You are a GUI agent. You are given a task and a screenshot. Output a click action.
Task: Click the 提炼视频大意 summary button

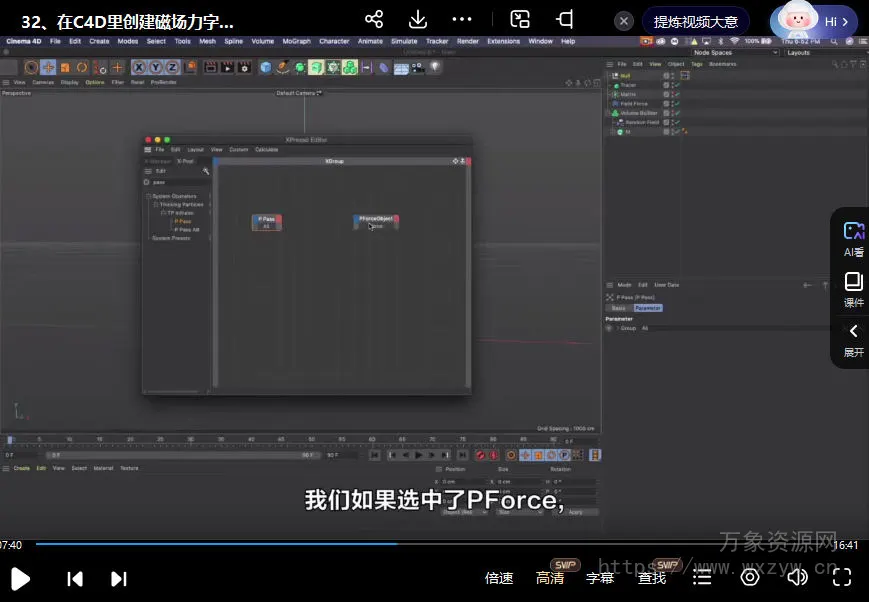click(x=695, y=21)
